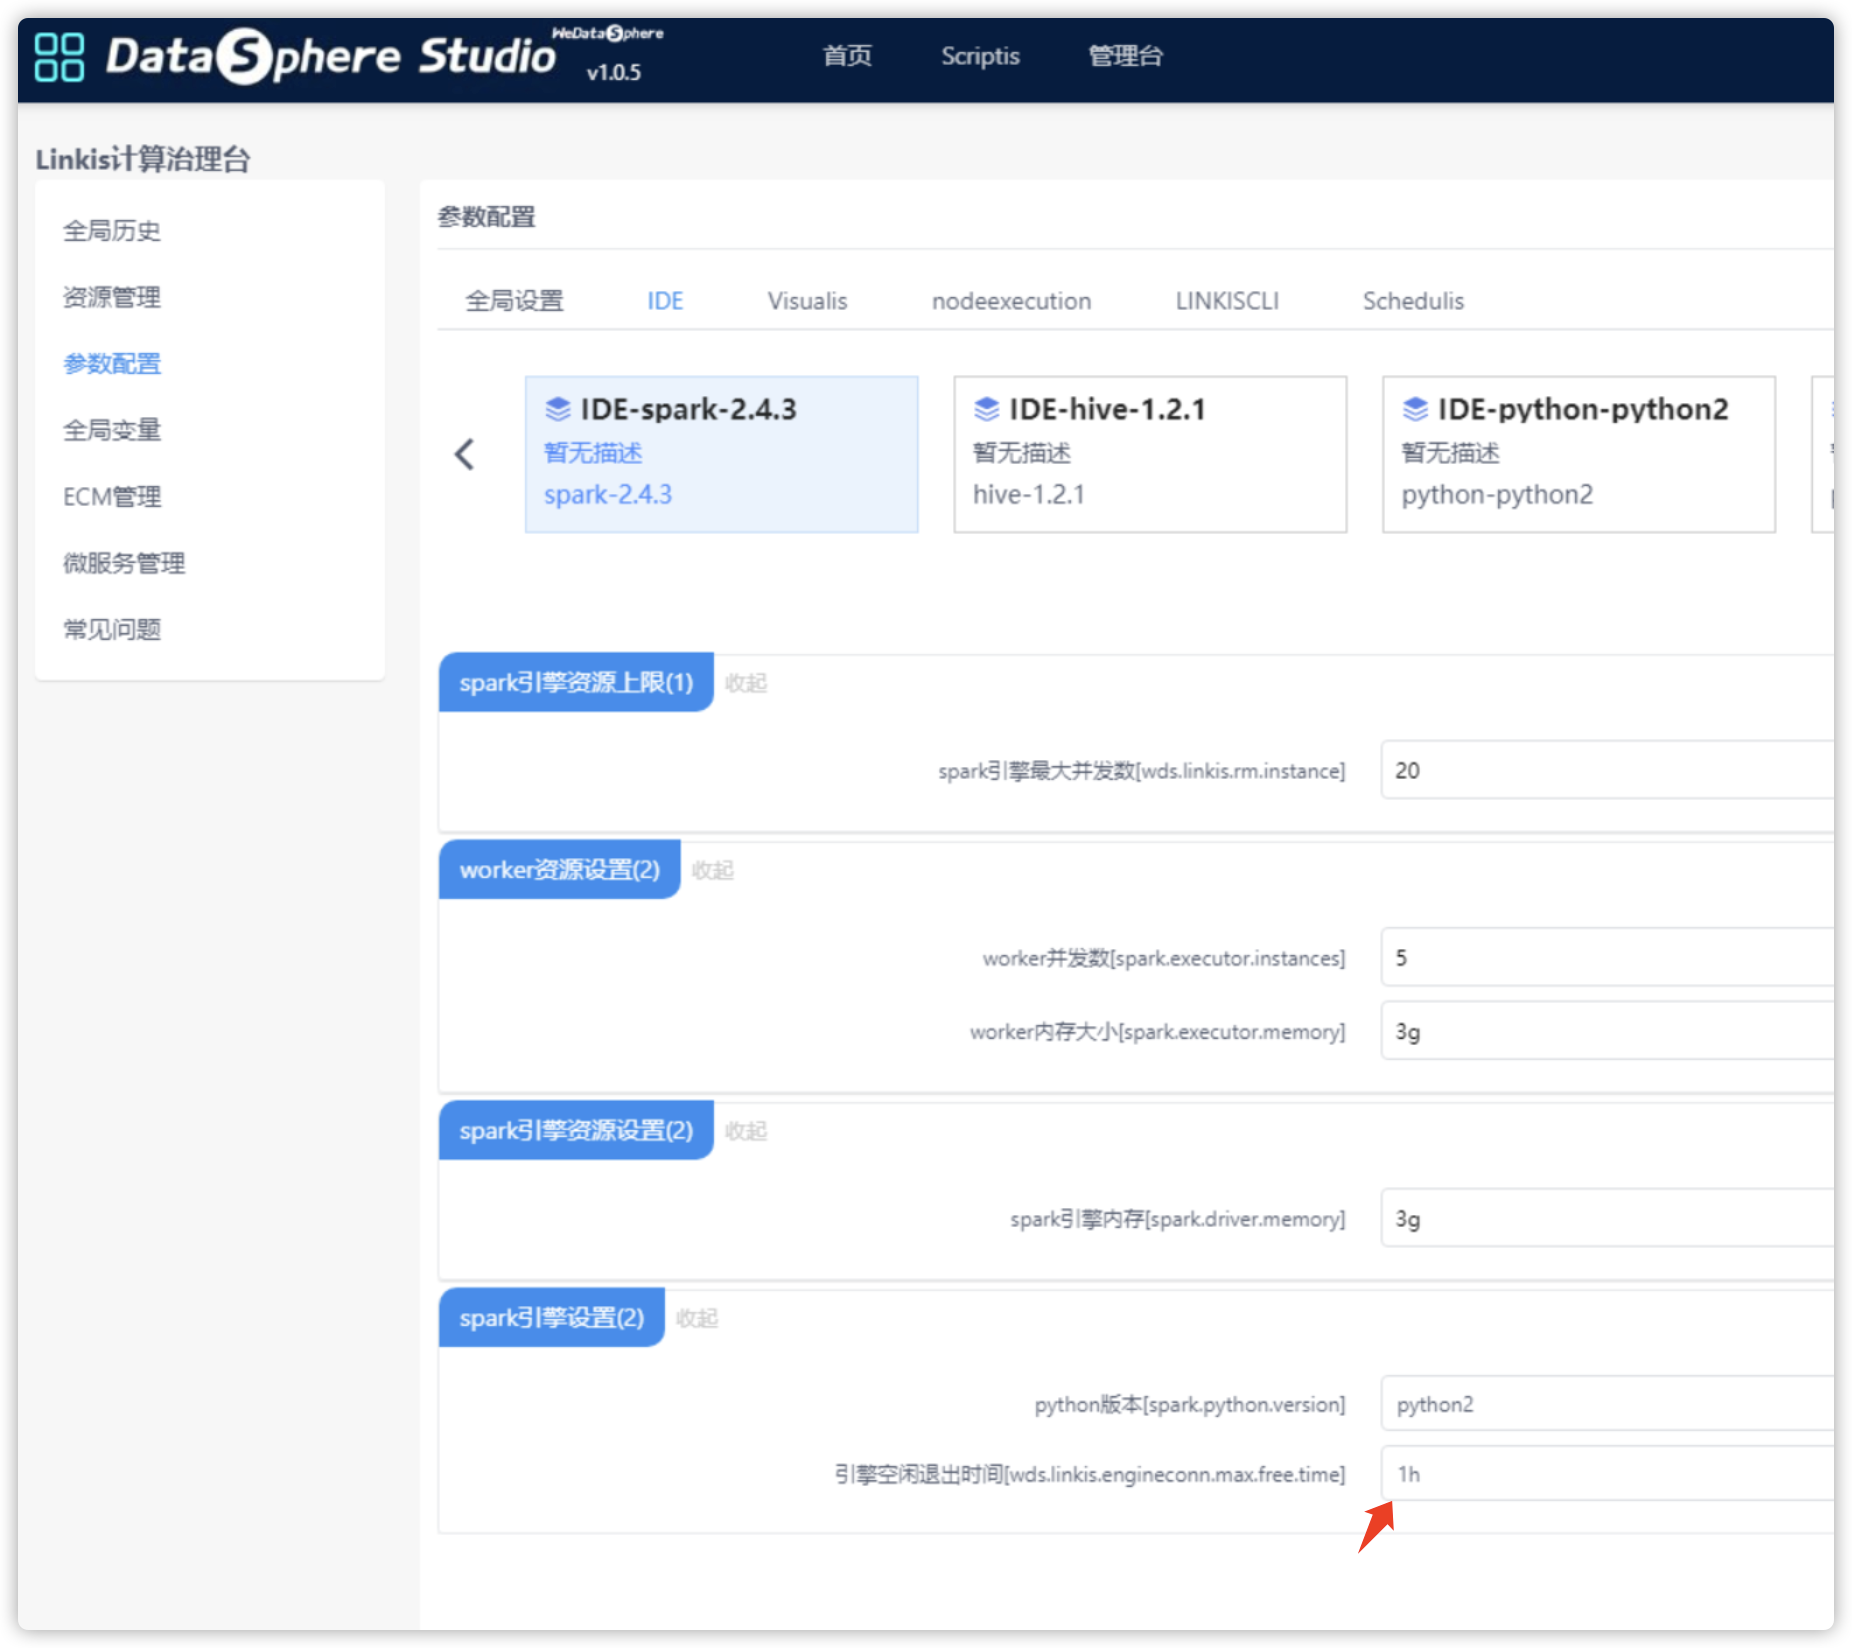Switch to the 全局设置 tab
Image resolution: width=1852 pixels, height=1648 pixels.
click(x=514, y=301)
